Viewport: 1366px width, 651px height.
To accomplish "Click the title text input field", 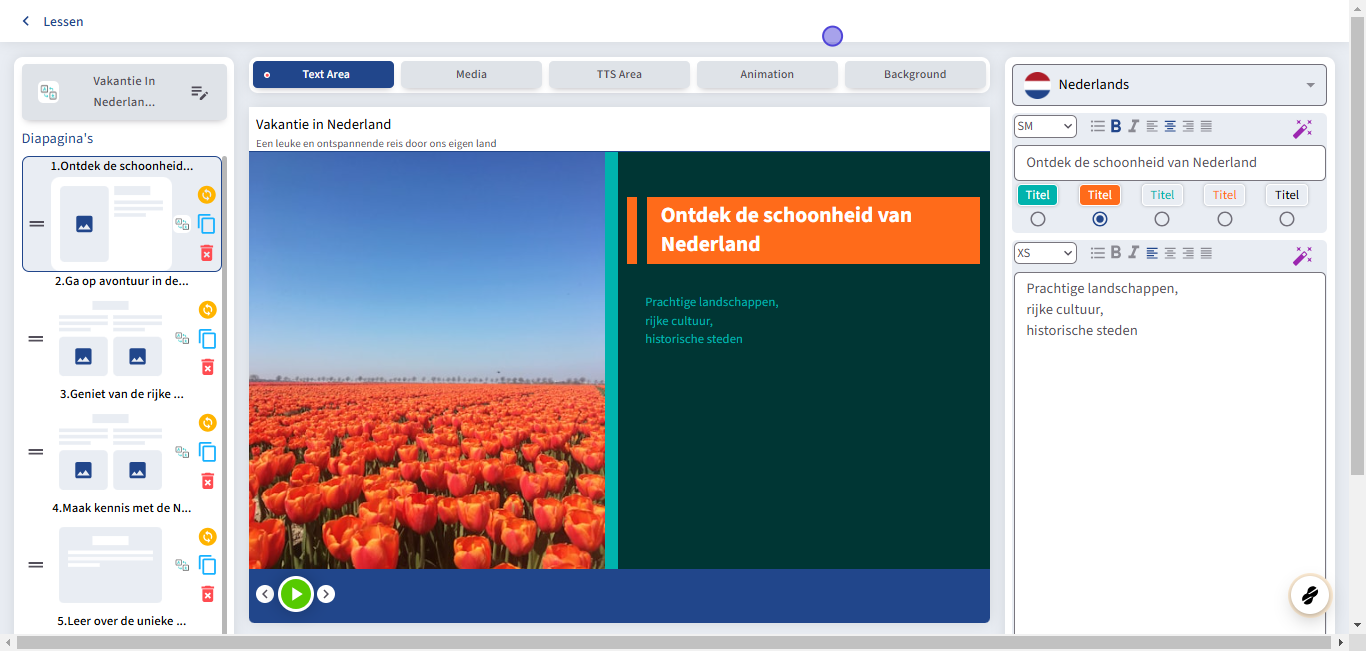I will click(x=1169, y=163).
